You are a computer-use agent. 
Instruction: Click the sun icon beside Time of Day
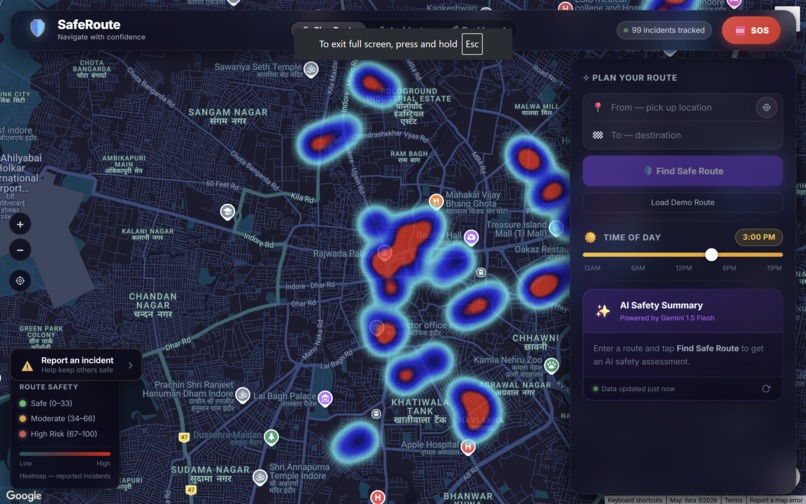590,237
